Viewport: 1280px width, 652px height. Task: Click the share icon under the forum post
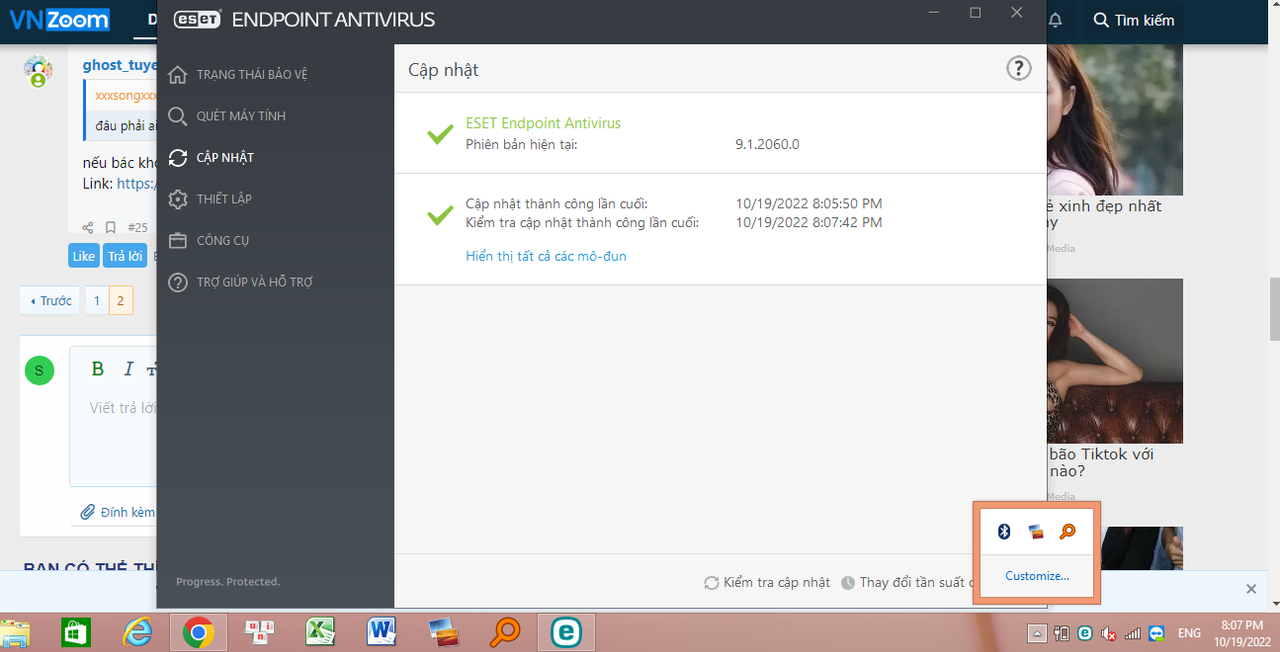88,228
